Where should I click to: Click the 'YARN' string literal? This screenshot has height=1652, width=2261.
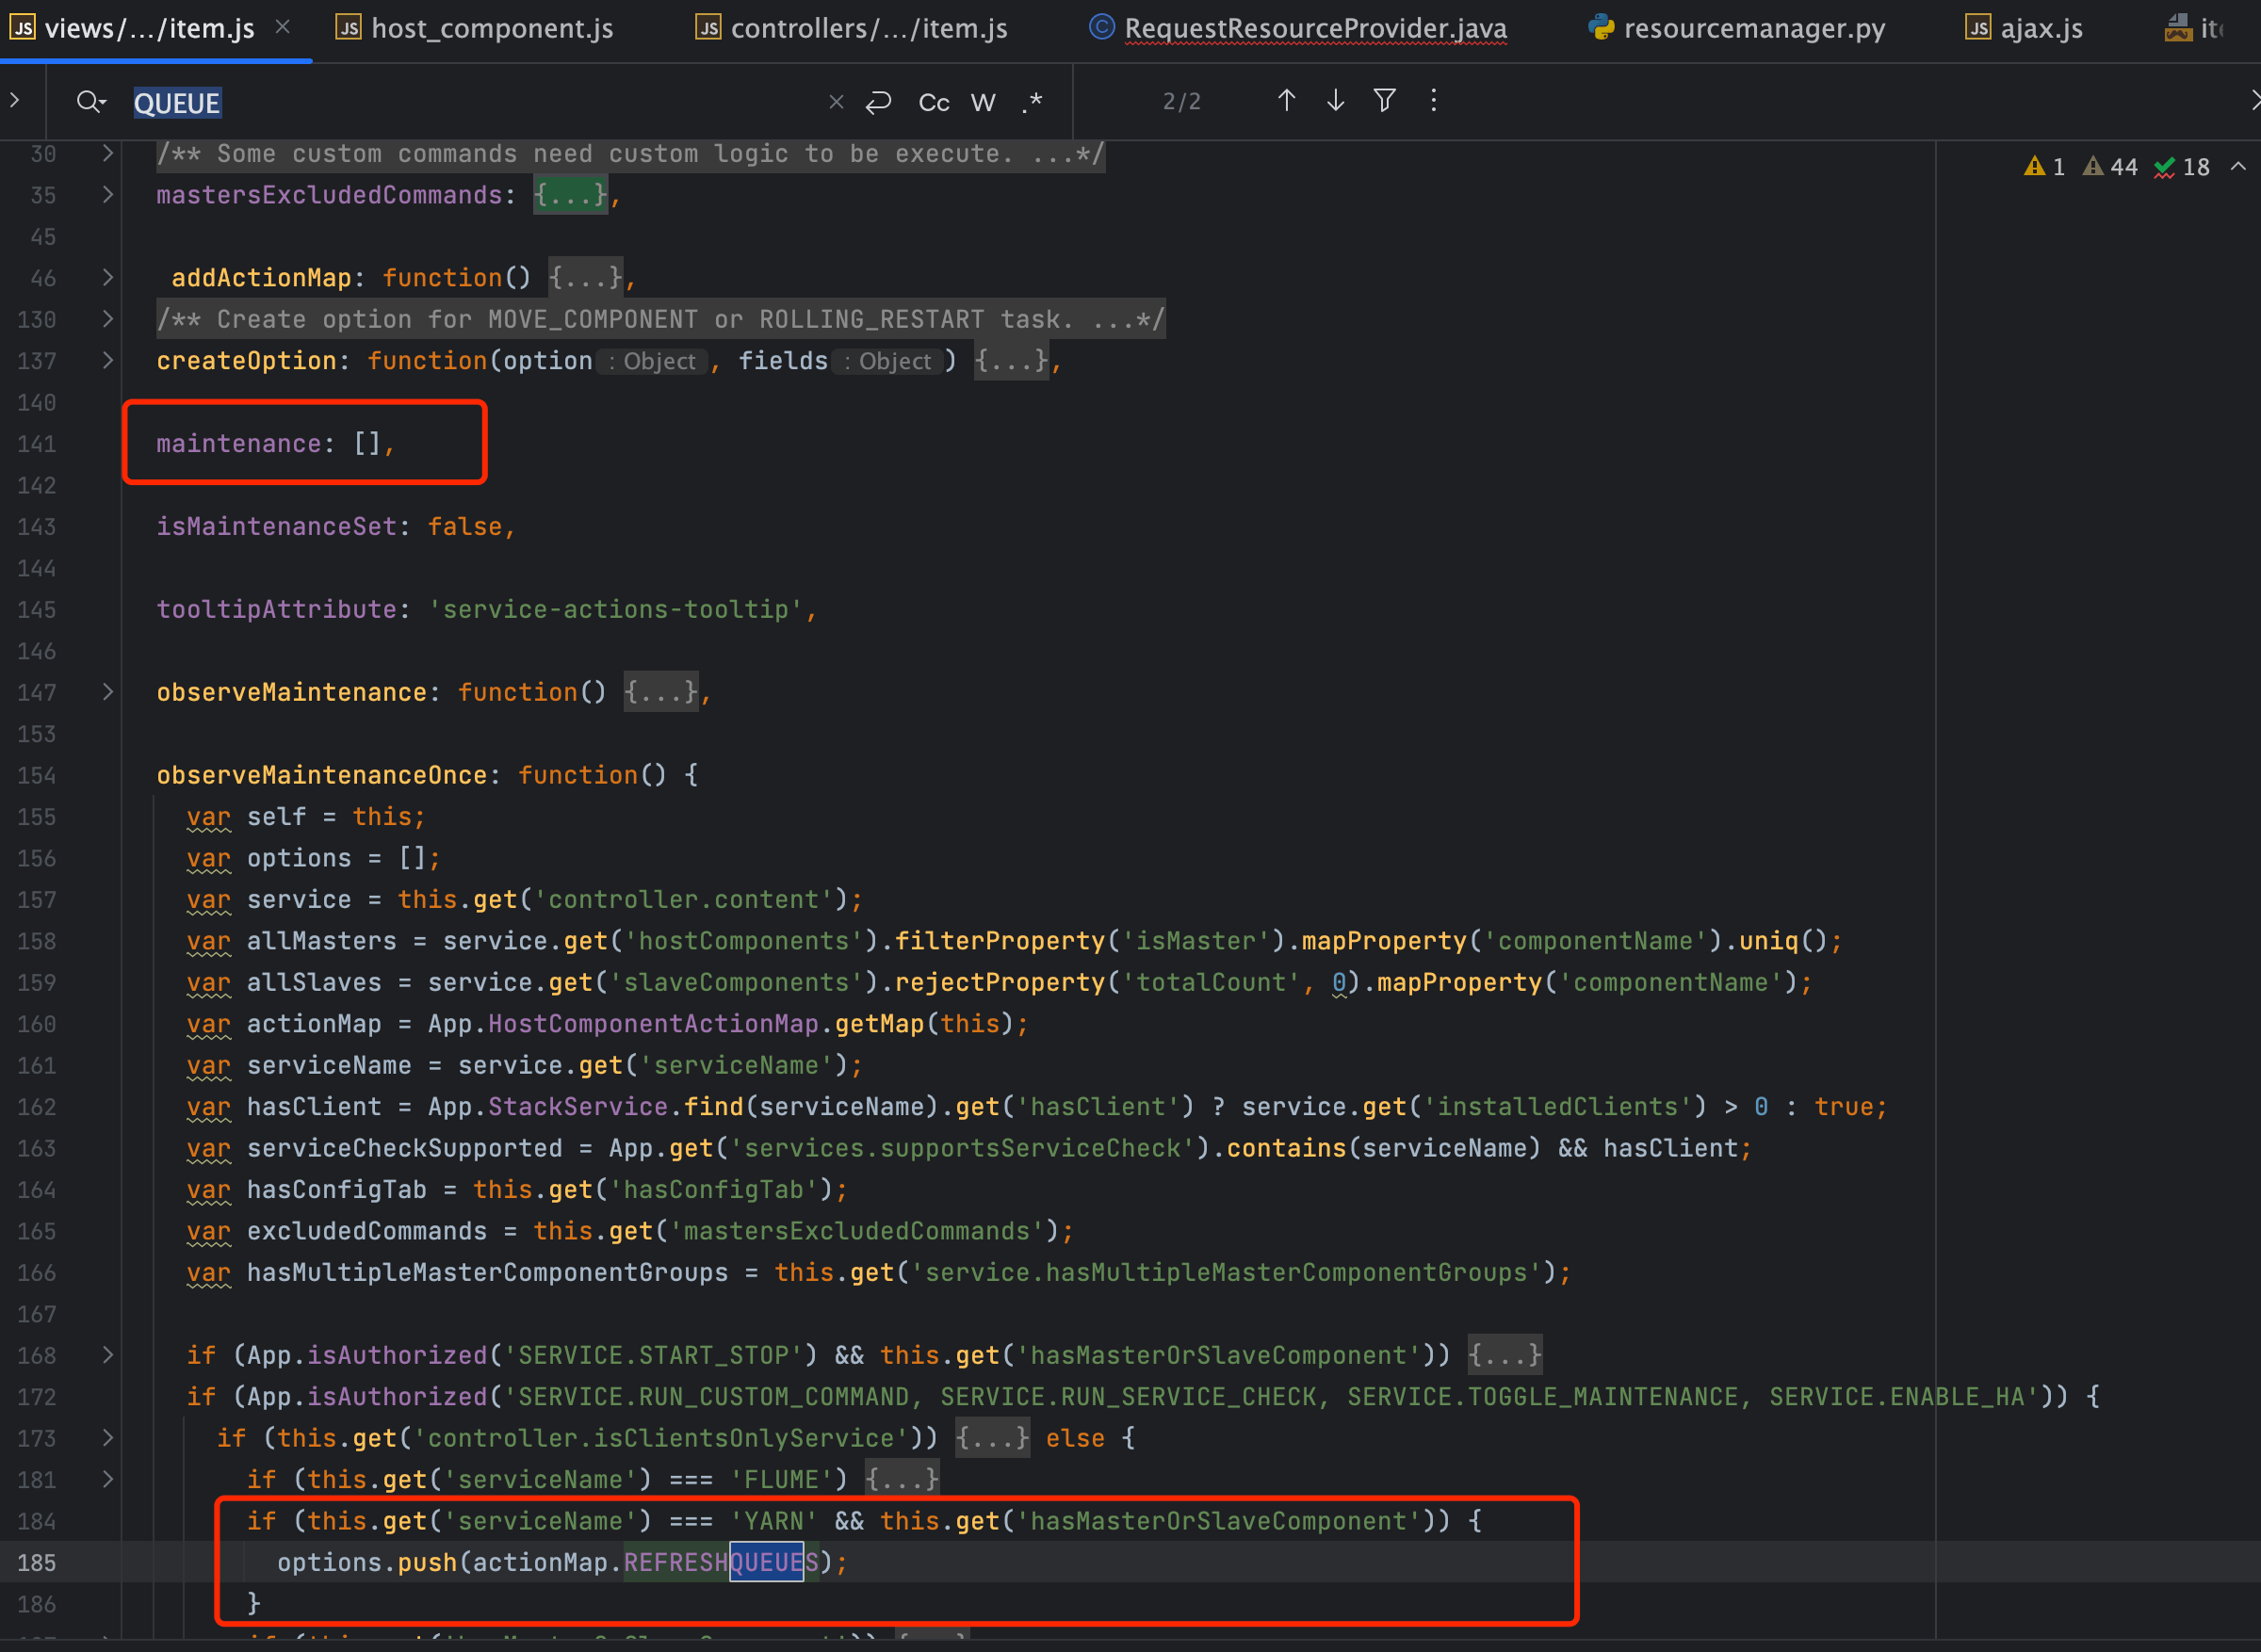click(x=773, y=1521)
